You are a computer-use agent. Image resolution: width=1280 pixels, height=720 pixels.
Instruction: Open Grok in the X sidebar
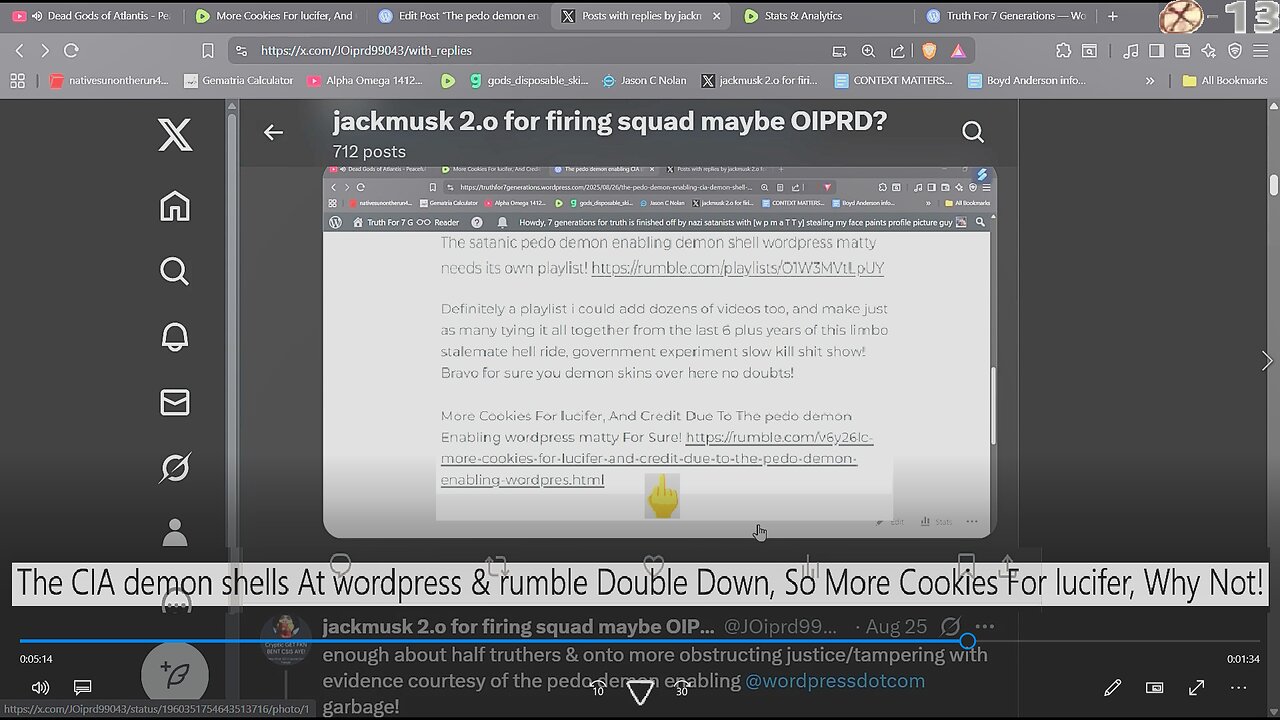click(x=175, y=468)
